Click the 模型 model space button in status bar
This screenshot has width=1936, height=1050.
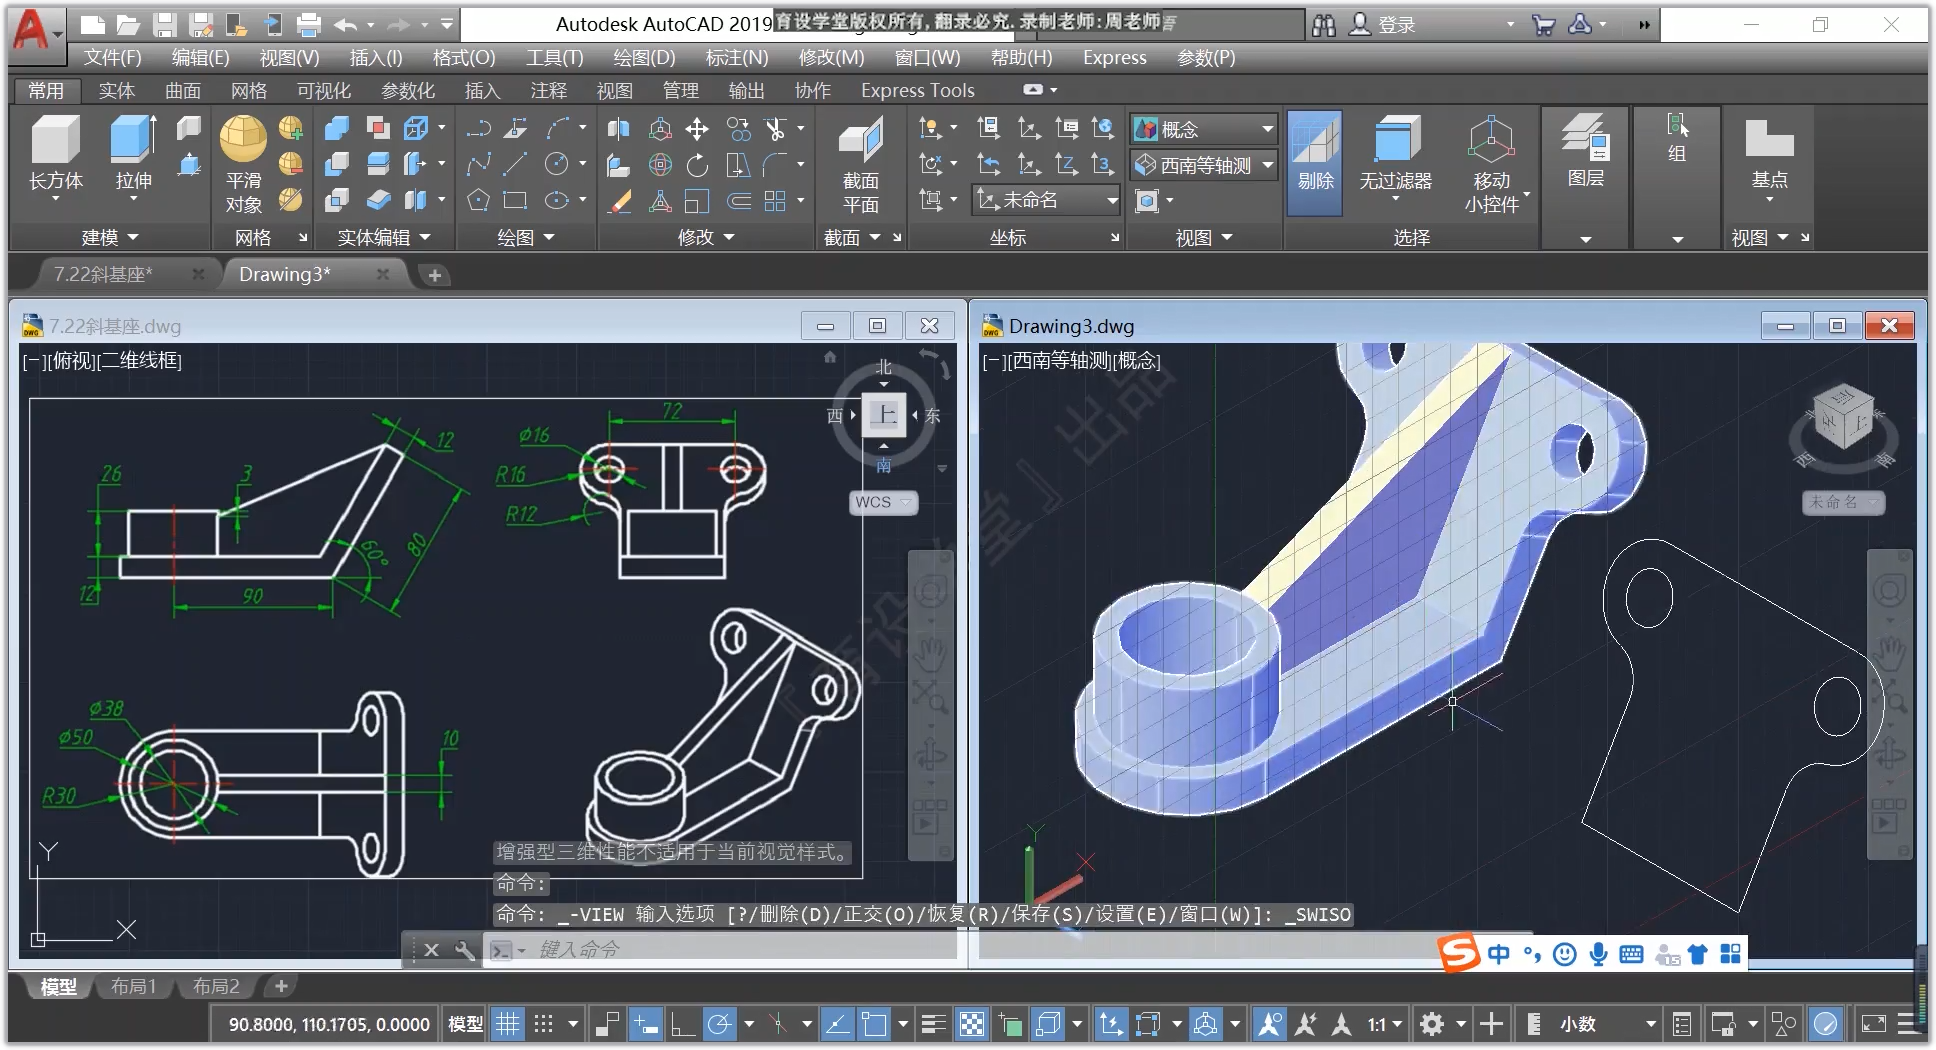pyautogui.click(x=465, y=1024)
